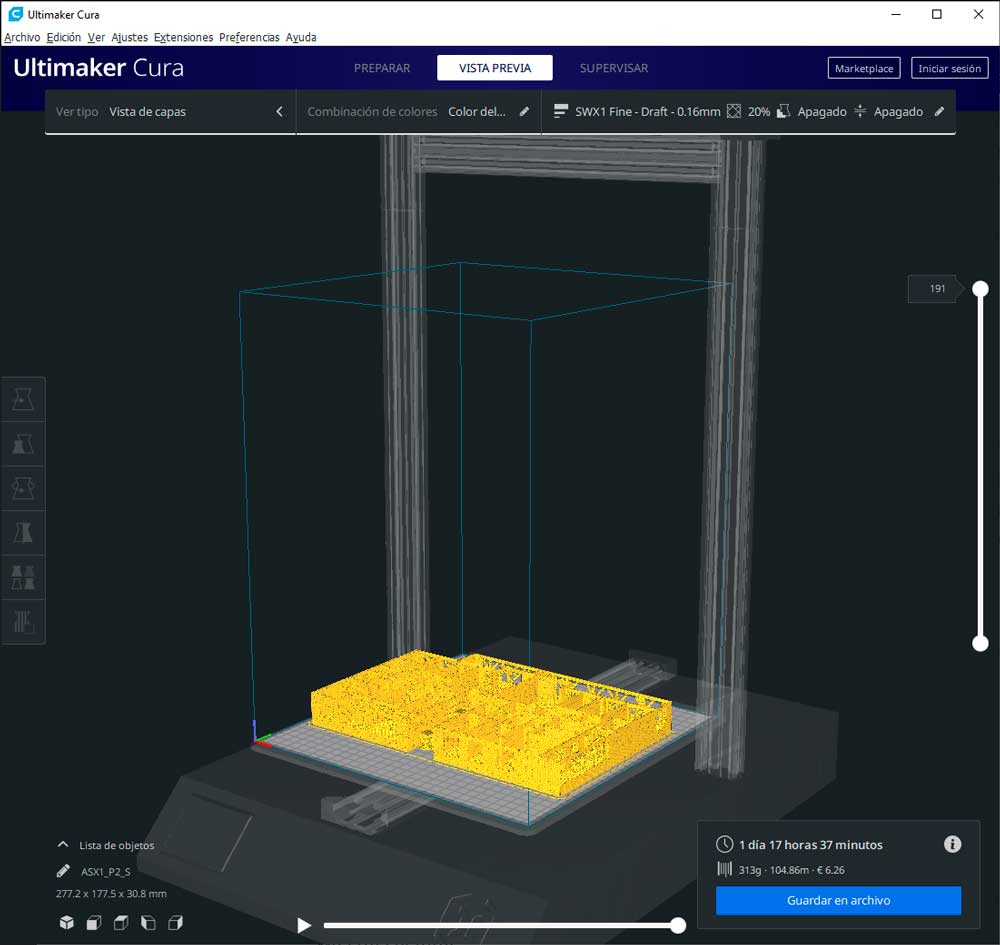Open the Support Blocker tool
1000x945 pixels.
click(x=23, y=621)
